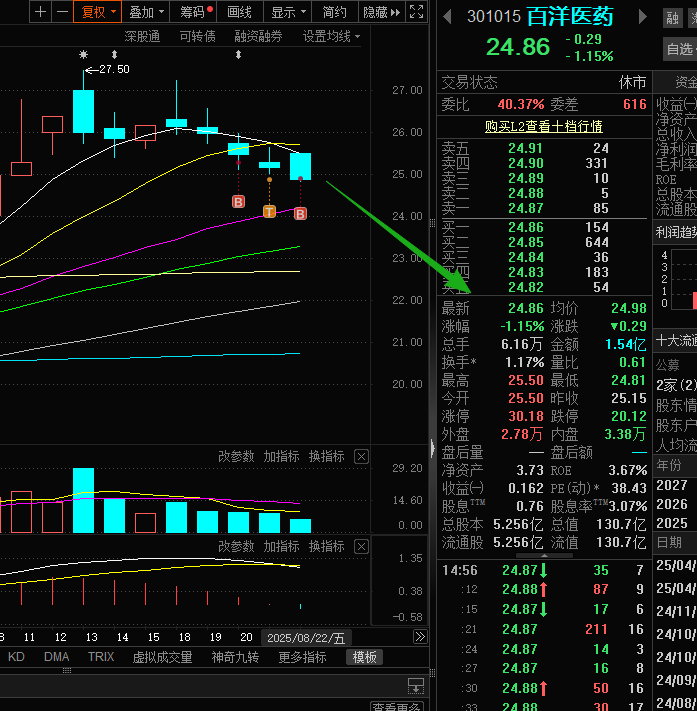Screen dimensions: 697x711
Task: Click volume panel 改参数
Action: (x=236, y=456)
